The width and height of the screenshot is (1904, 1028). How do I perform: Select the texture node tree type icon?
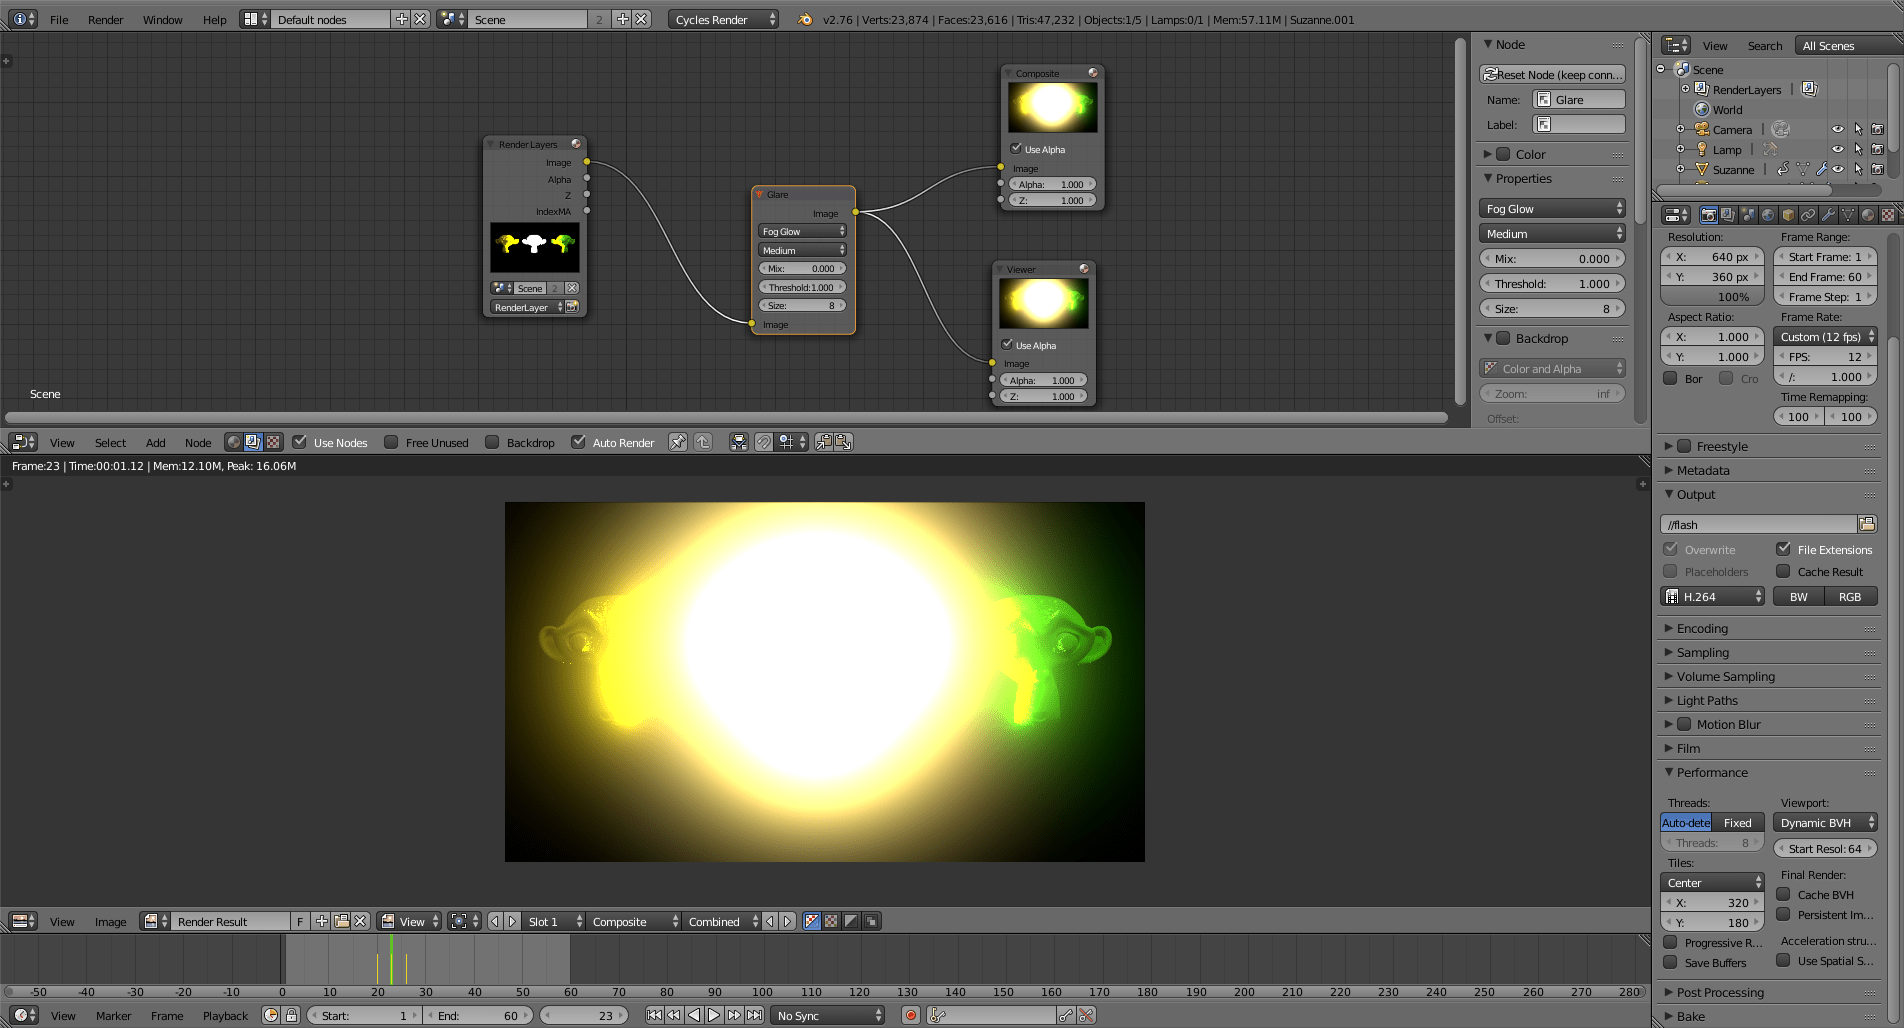[x=272, y=442]
